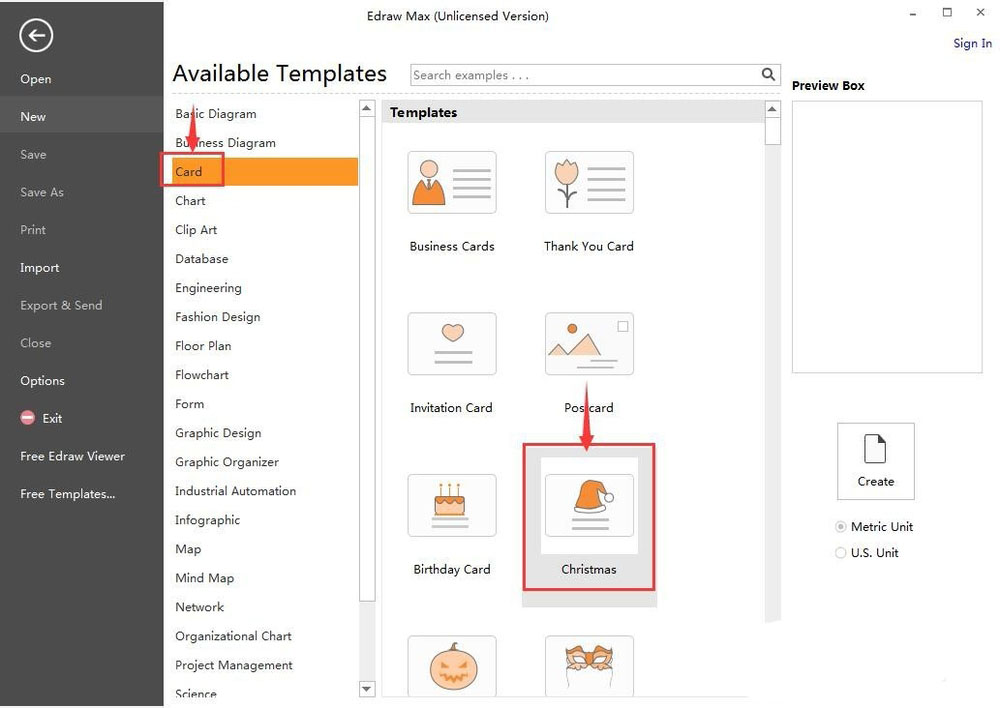Open Print in the sidebar
Screen dimensions: 1000x708
point(33,230)
